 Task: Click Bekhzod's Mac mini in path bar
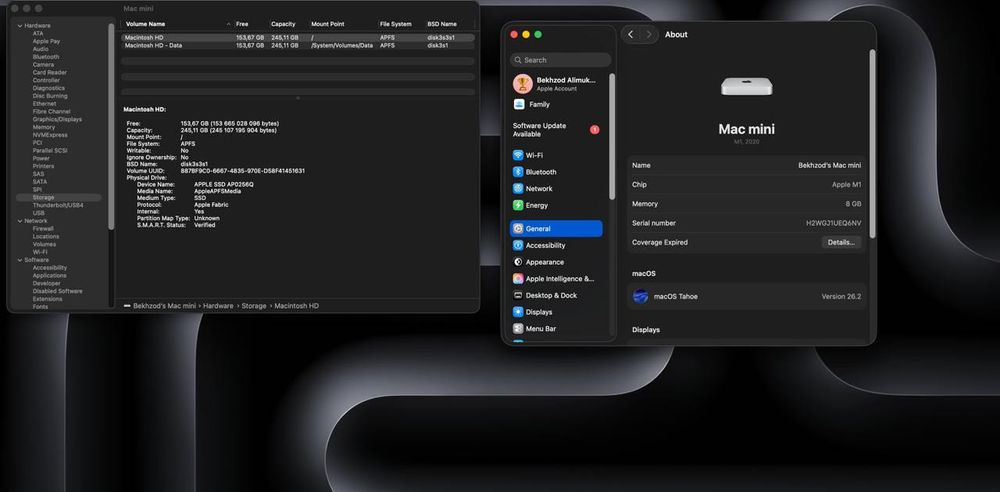pos(165,306)
